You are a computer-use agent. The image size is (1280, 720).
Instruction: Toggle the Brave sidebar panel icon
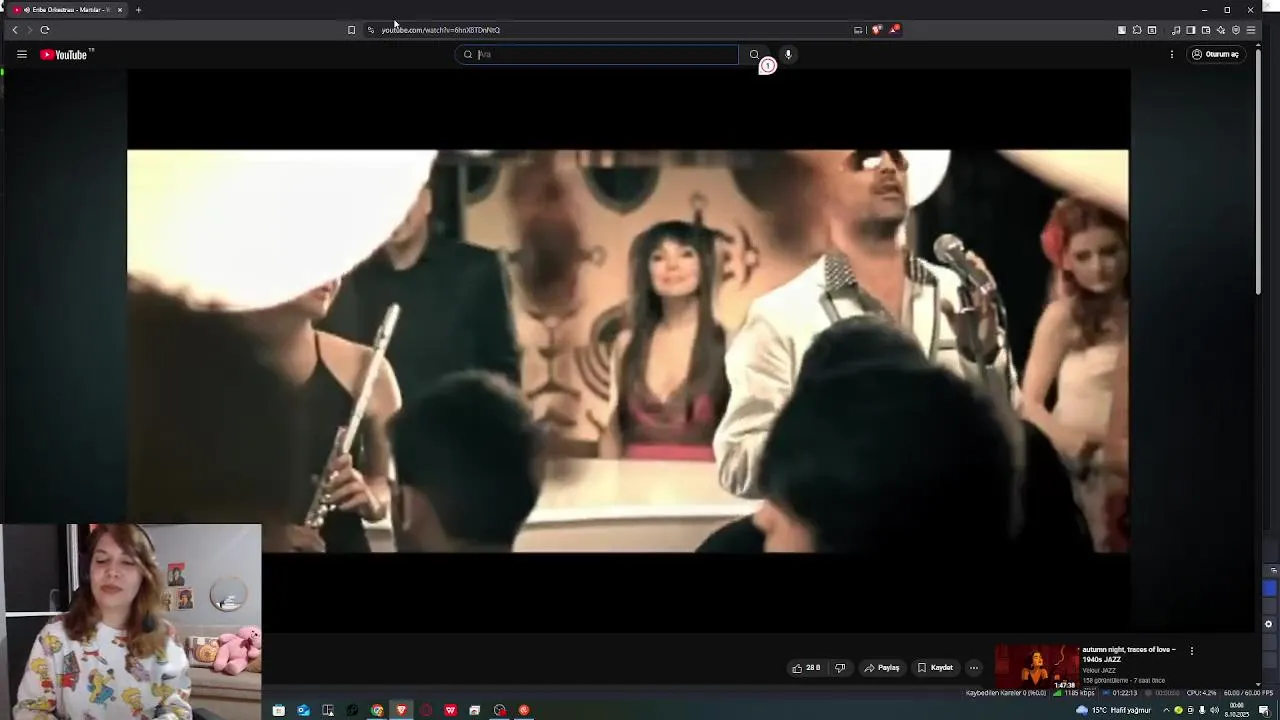[1191, 30]
